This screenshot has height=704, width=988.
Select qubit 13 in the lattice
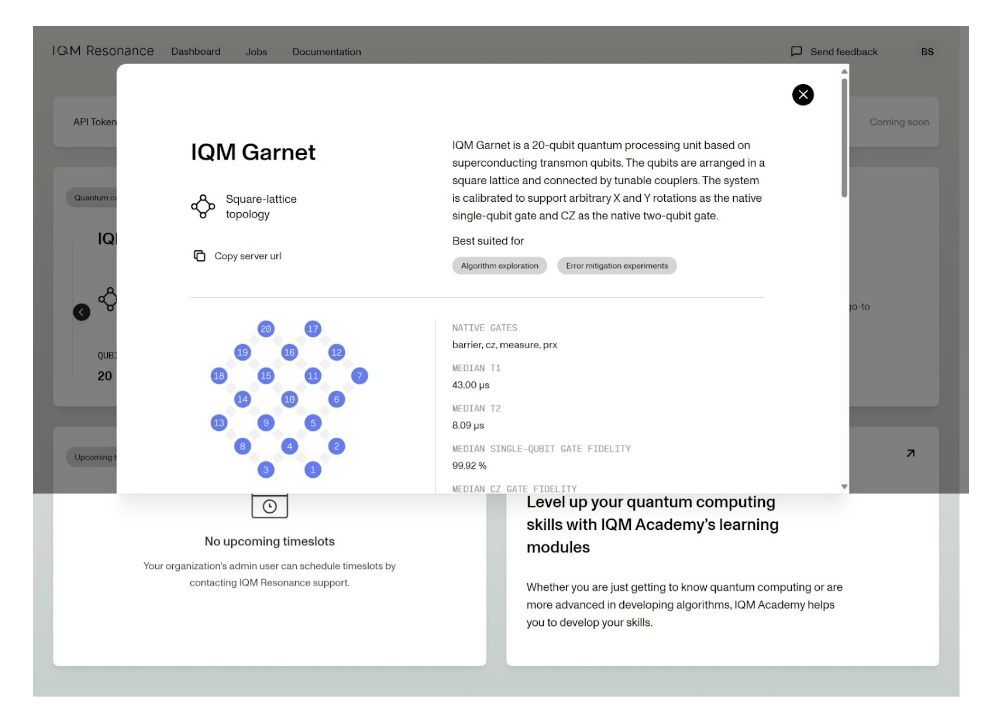[219, 422]
